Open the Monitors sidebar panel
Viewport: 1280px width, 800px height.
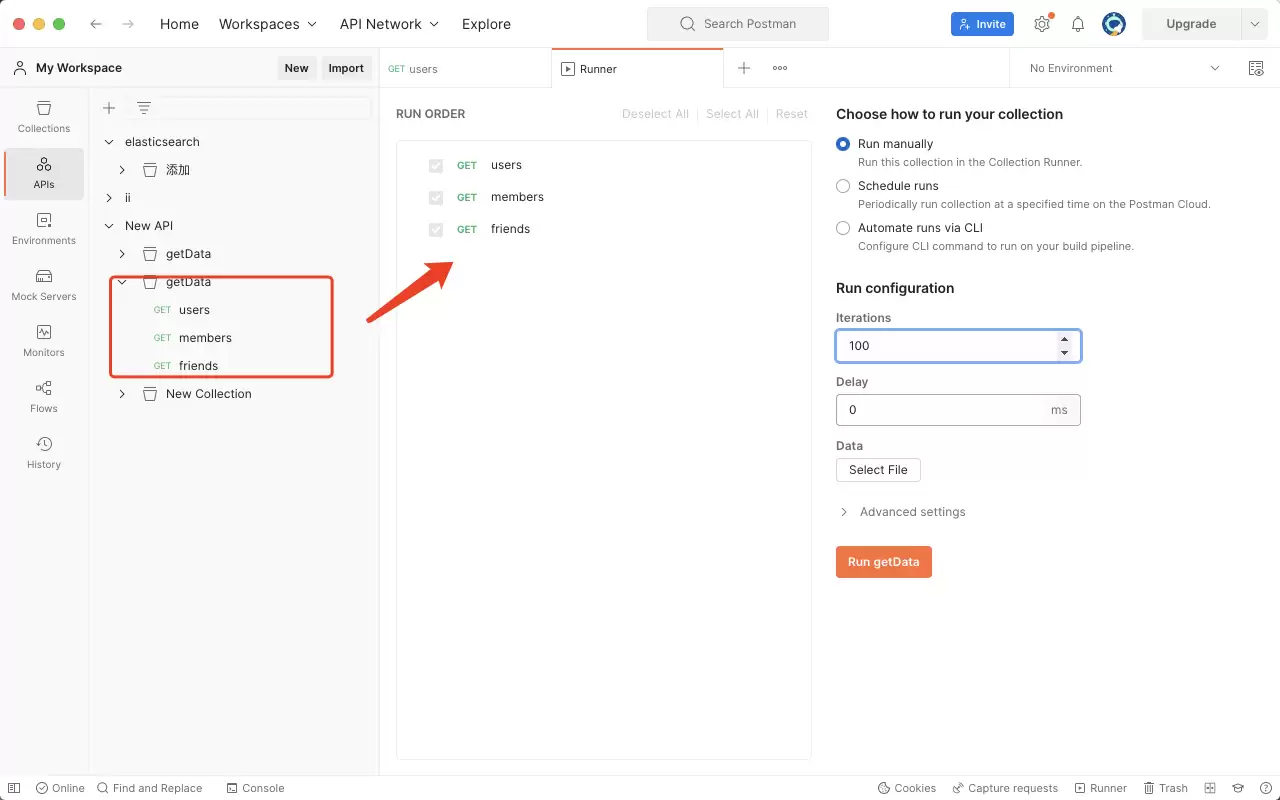click(44, 341)
